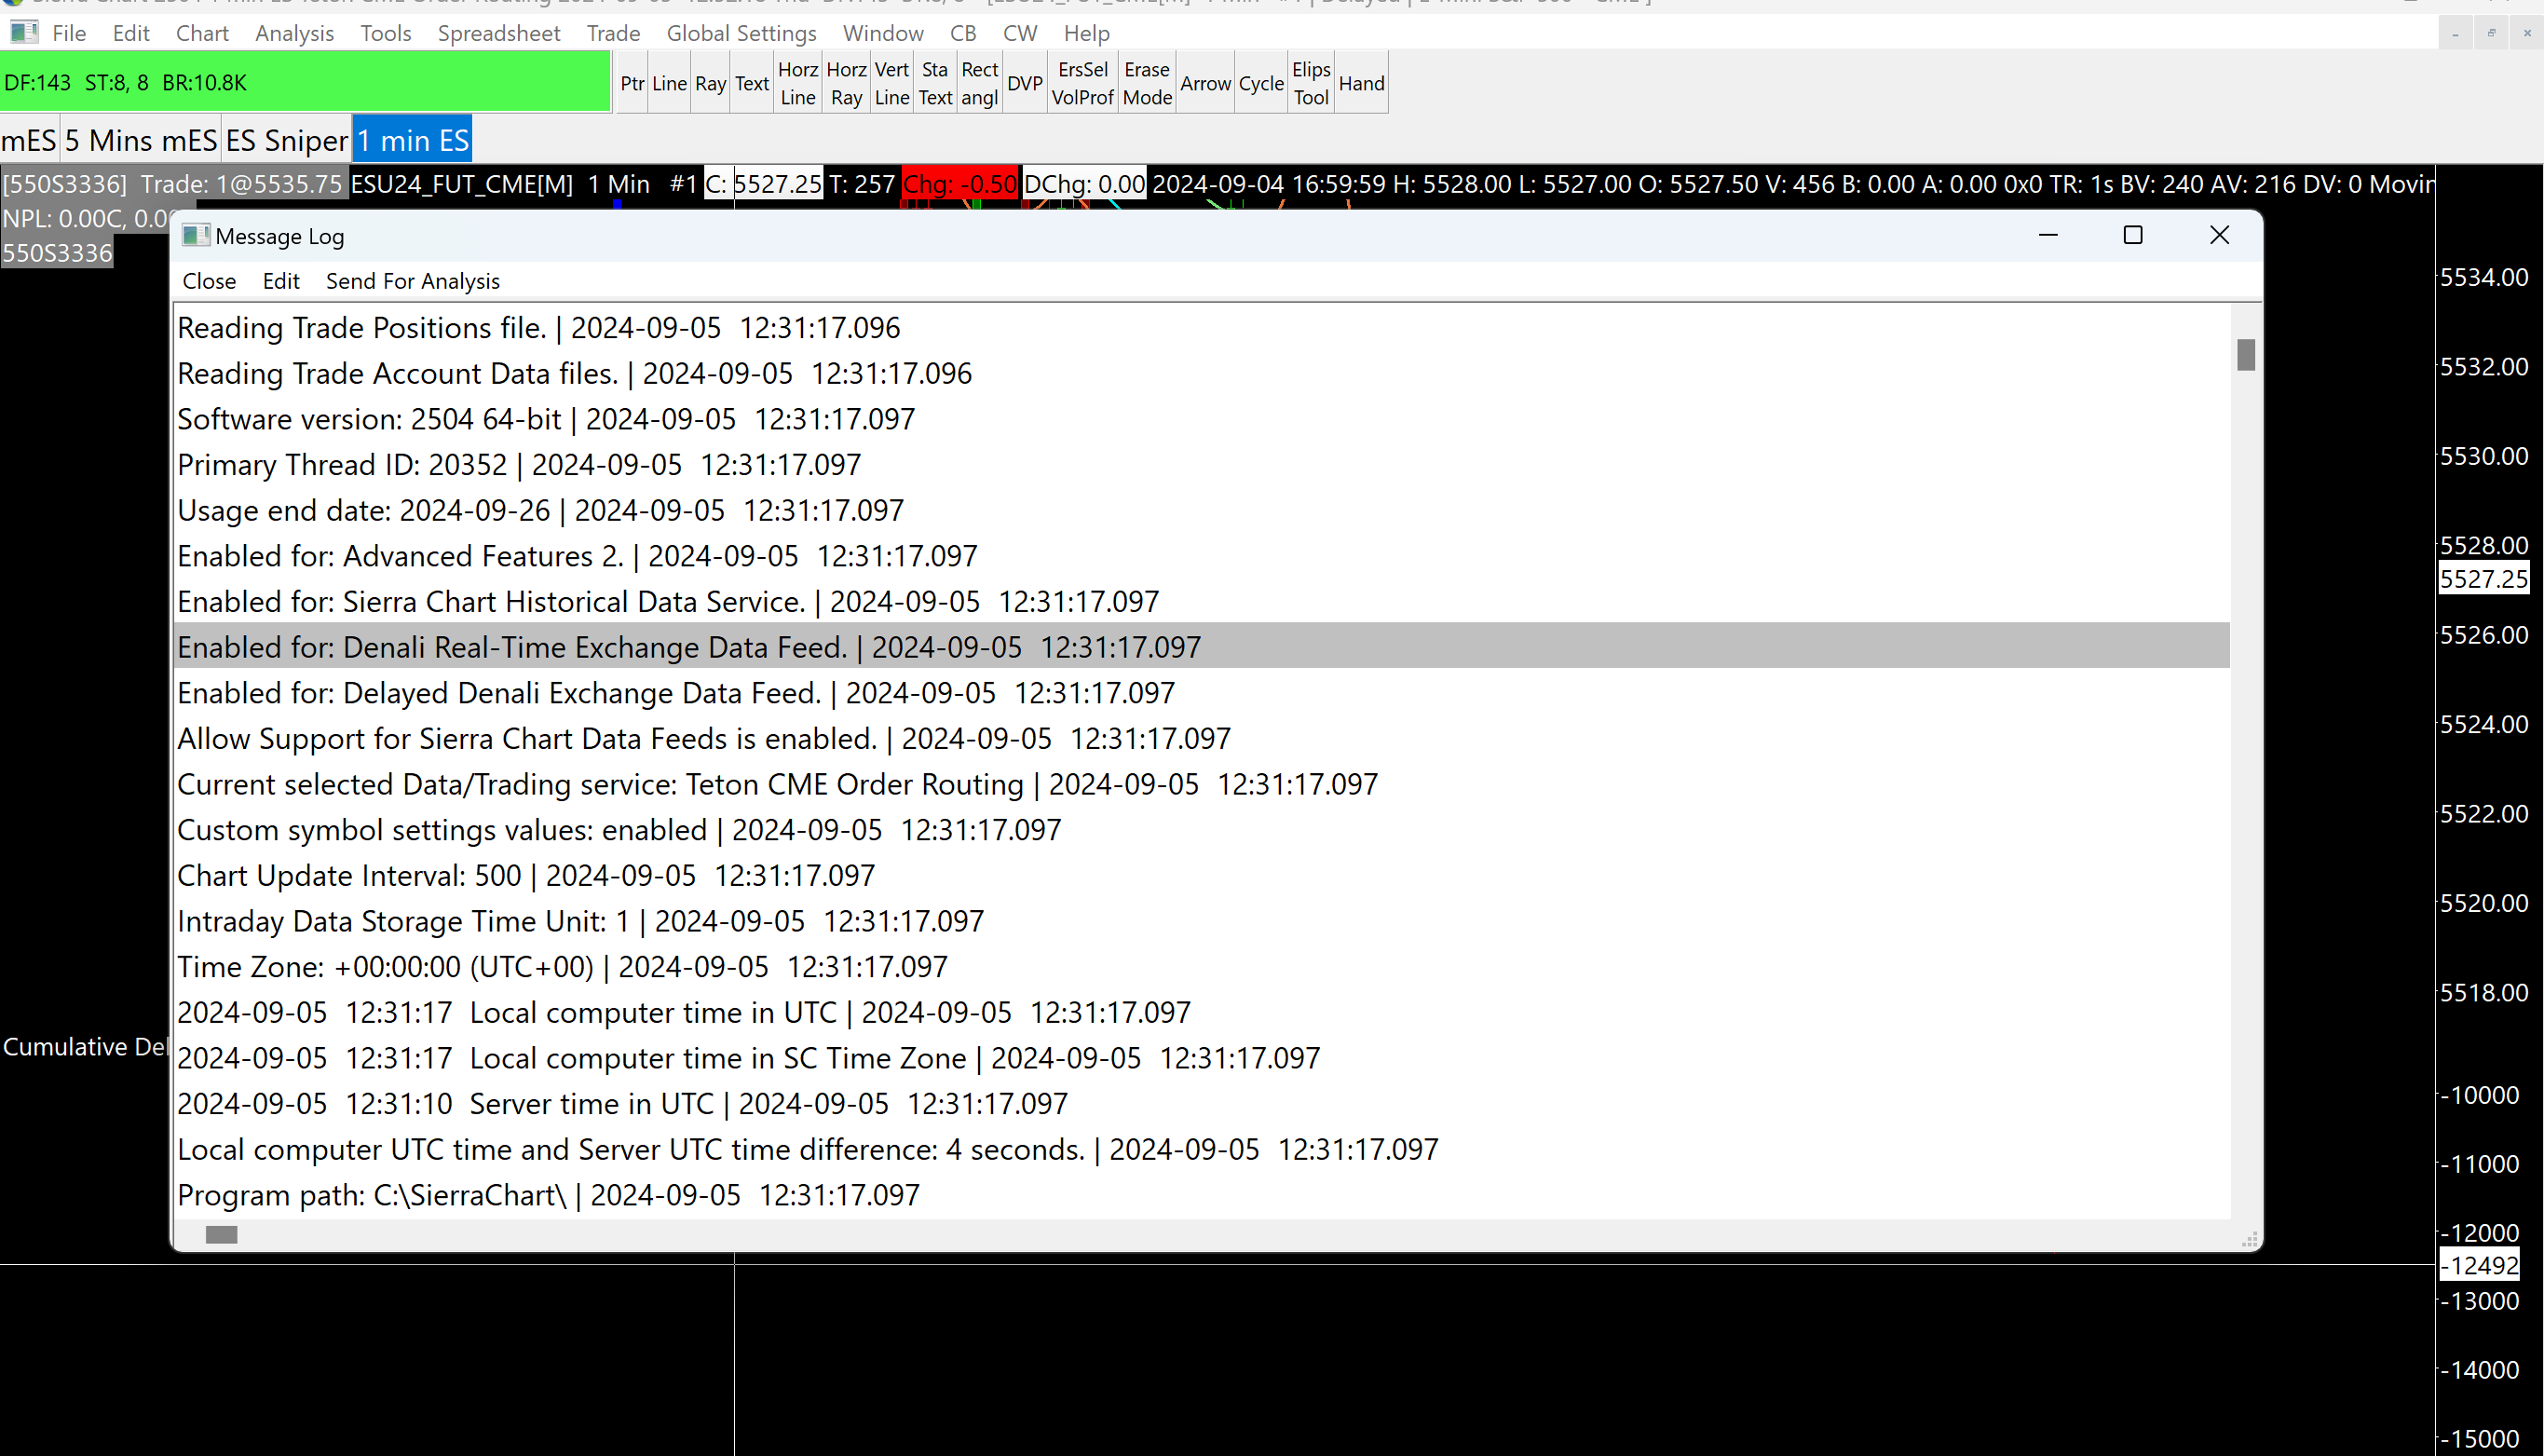Select the Cycle drawing tool
Image resolution: width=2544 pixels, height=1456 pixels.
(1261, 83)
